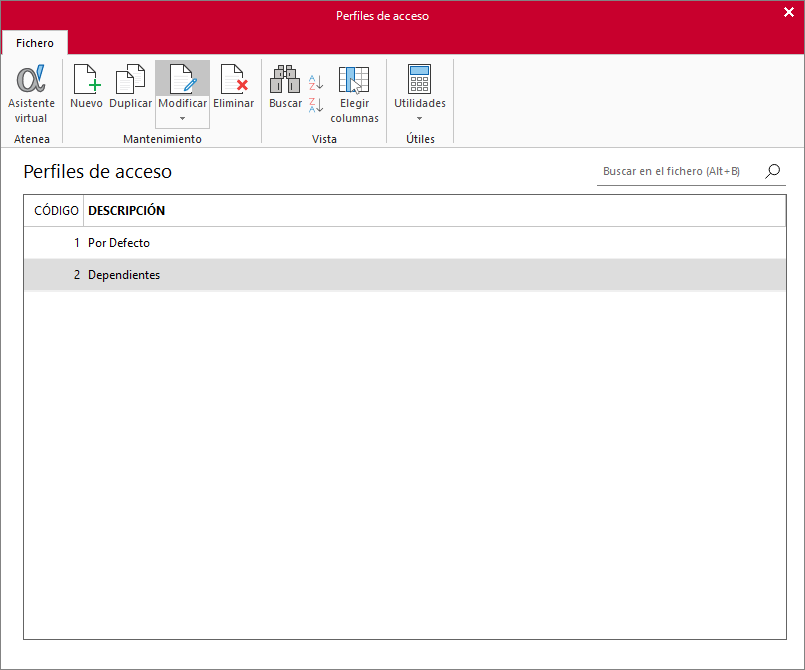This screenshot has height=670, width=805.
Task: Create a new profile with Nuevo
Action: pyautogui.click(x=86, y=86)
